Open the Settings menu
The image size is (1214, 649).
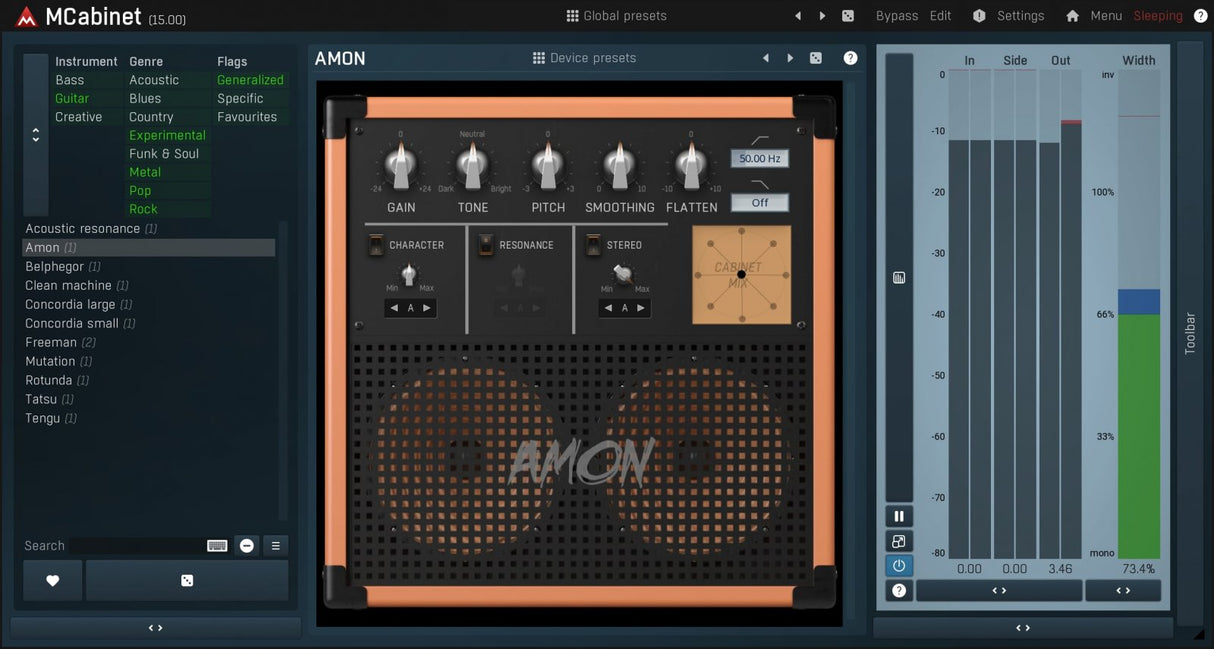pos(1019,16)
